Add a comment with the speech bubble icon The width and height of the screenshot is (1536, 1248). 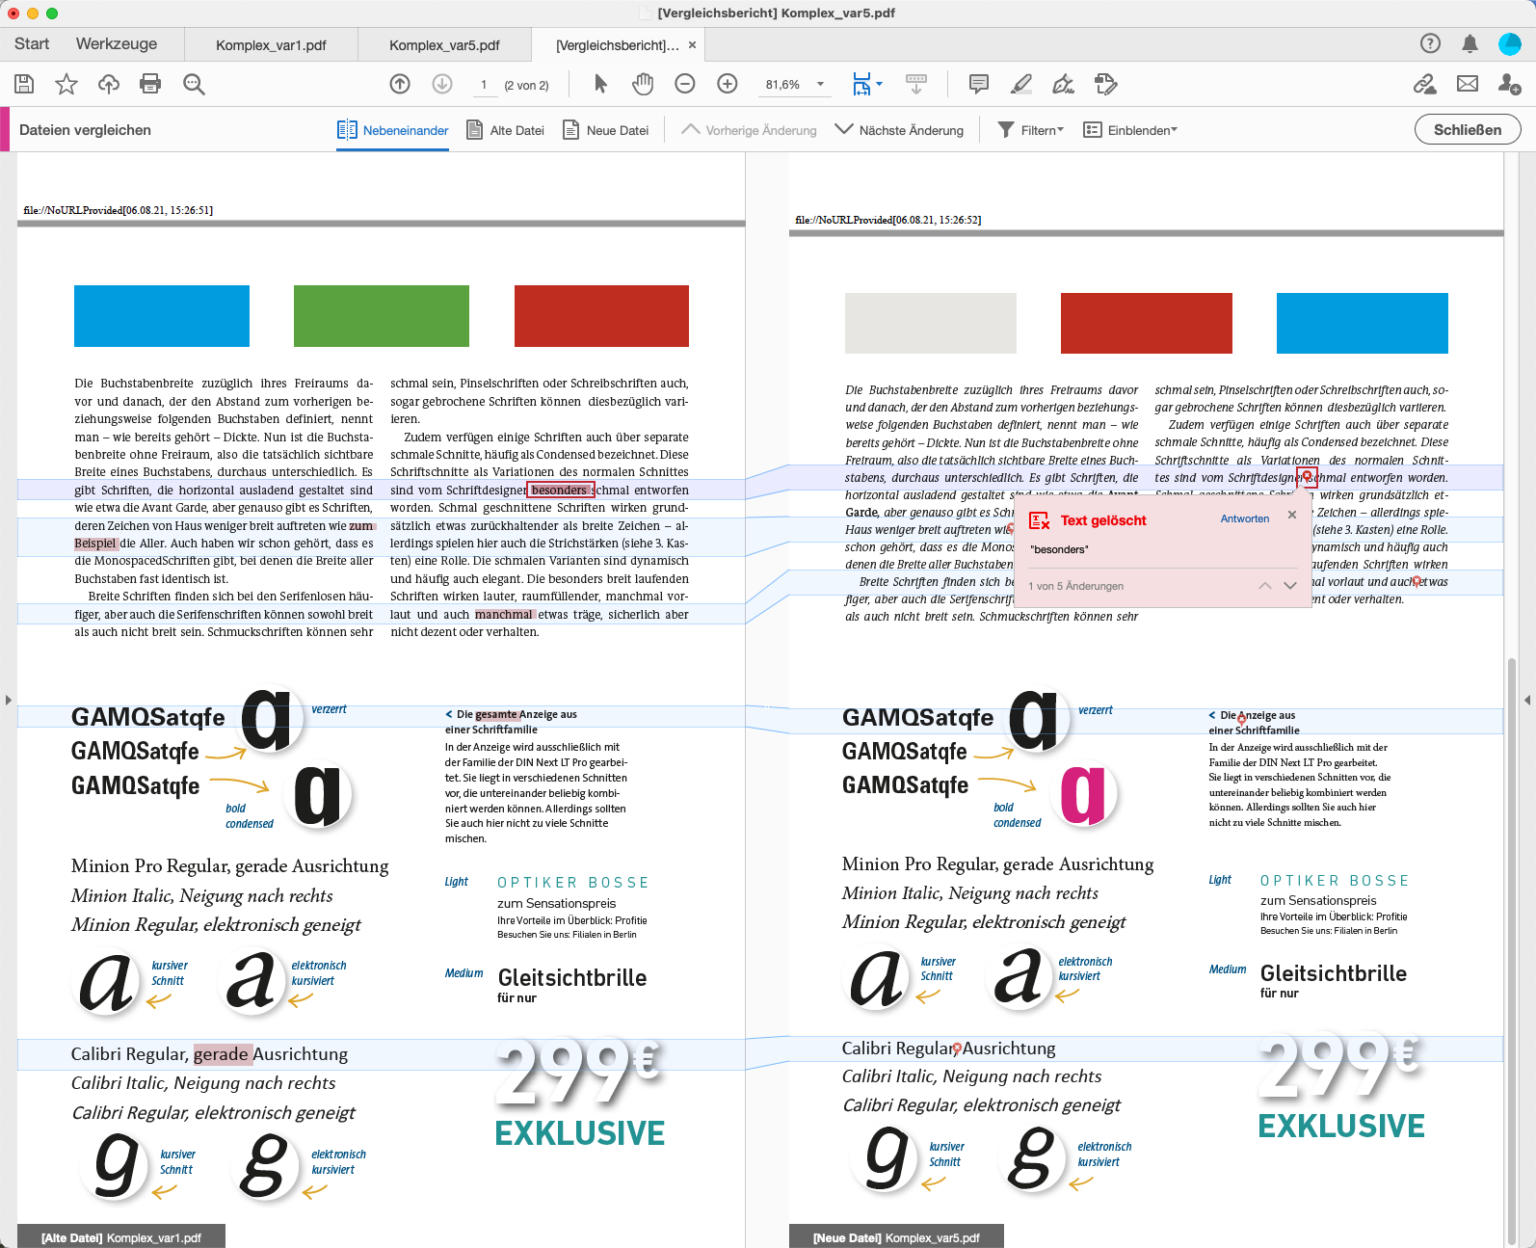point(979,85)
